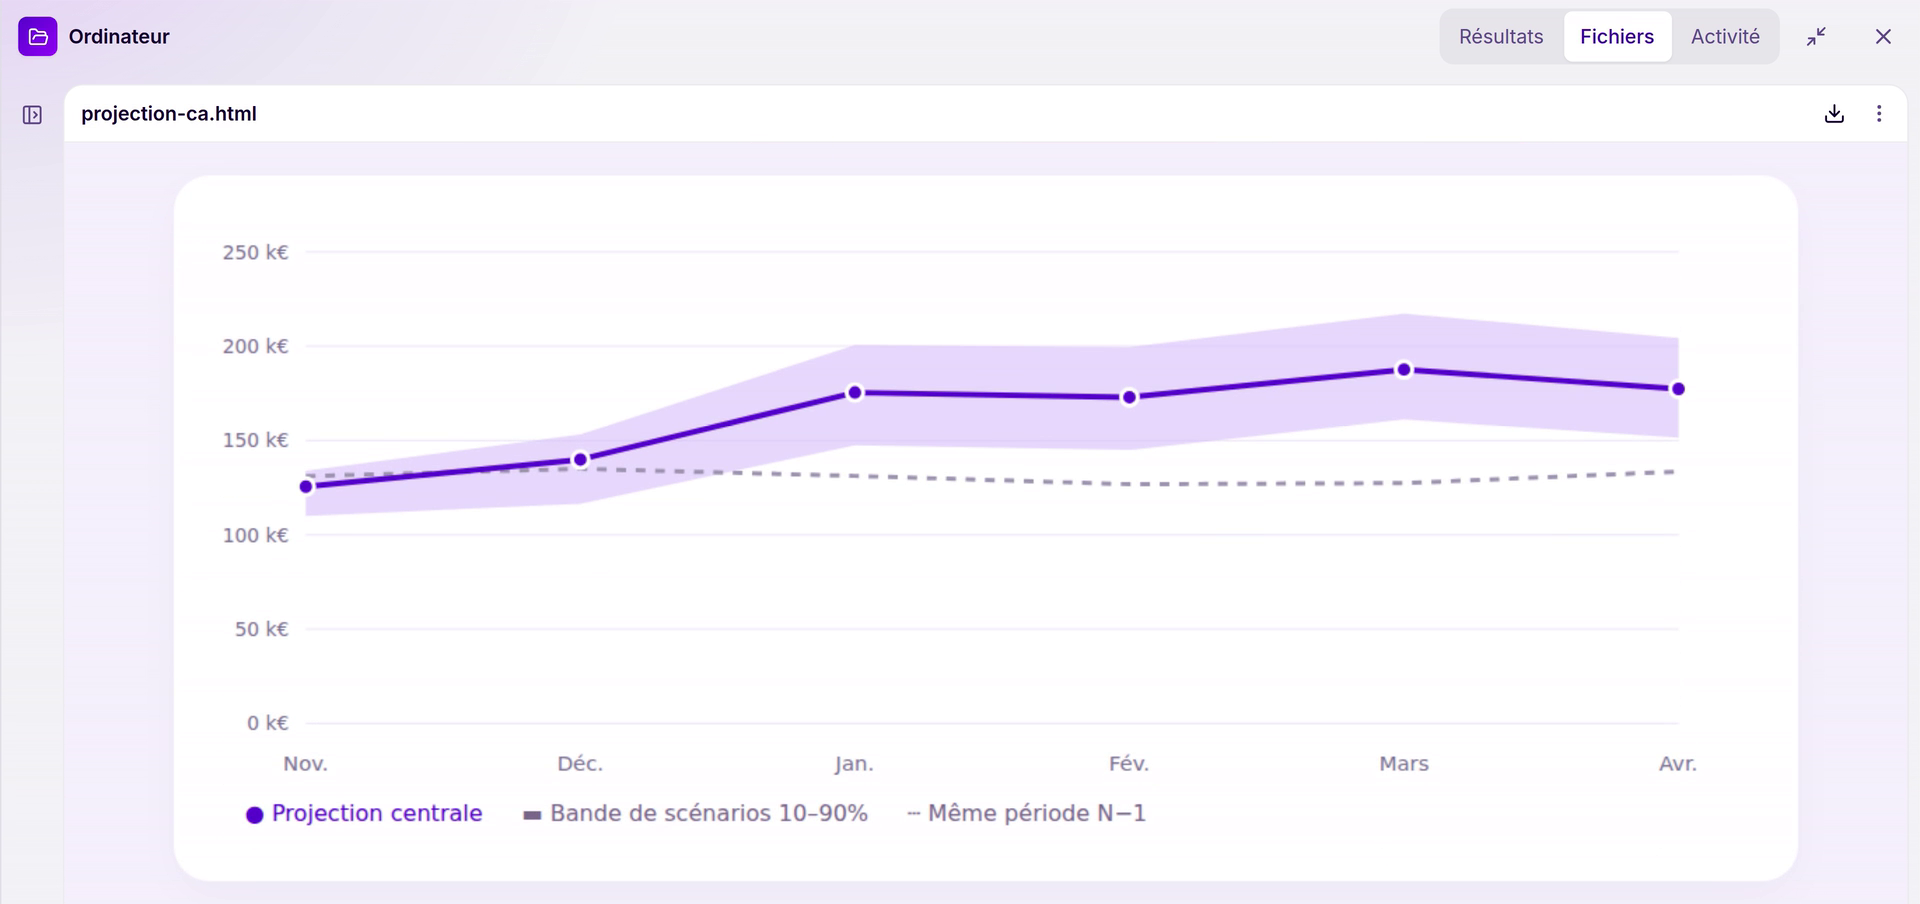Image resolution: width=1920 pixels, height=904 pixels.
Task: Switch to the Résultats tab
Action: tap(1501, 37)
